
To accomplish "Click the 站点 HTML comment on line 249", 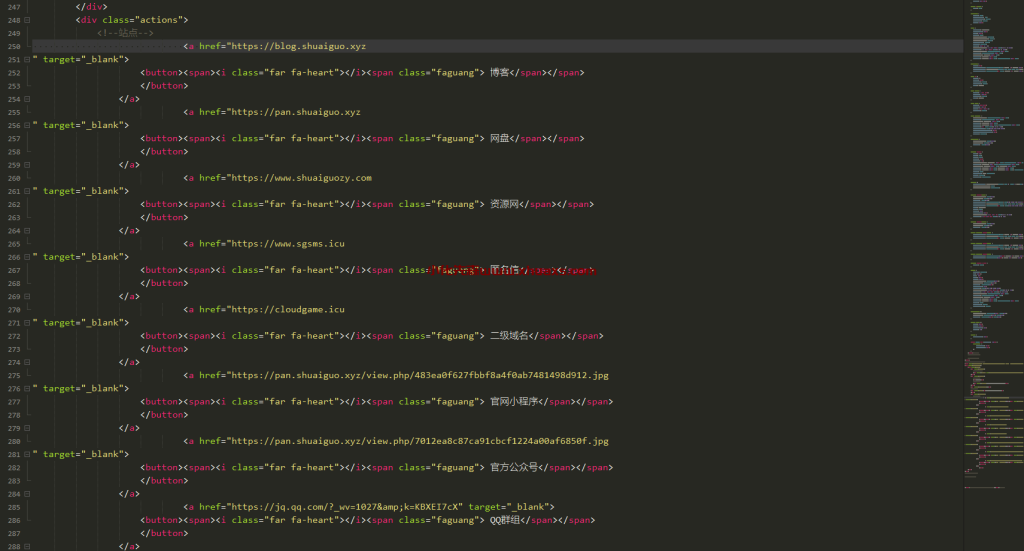I will click(x=125, y=33).
